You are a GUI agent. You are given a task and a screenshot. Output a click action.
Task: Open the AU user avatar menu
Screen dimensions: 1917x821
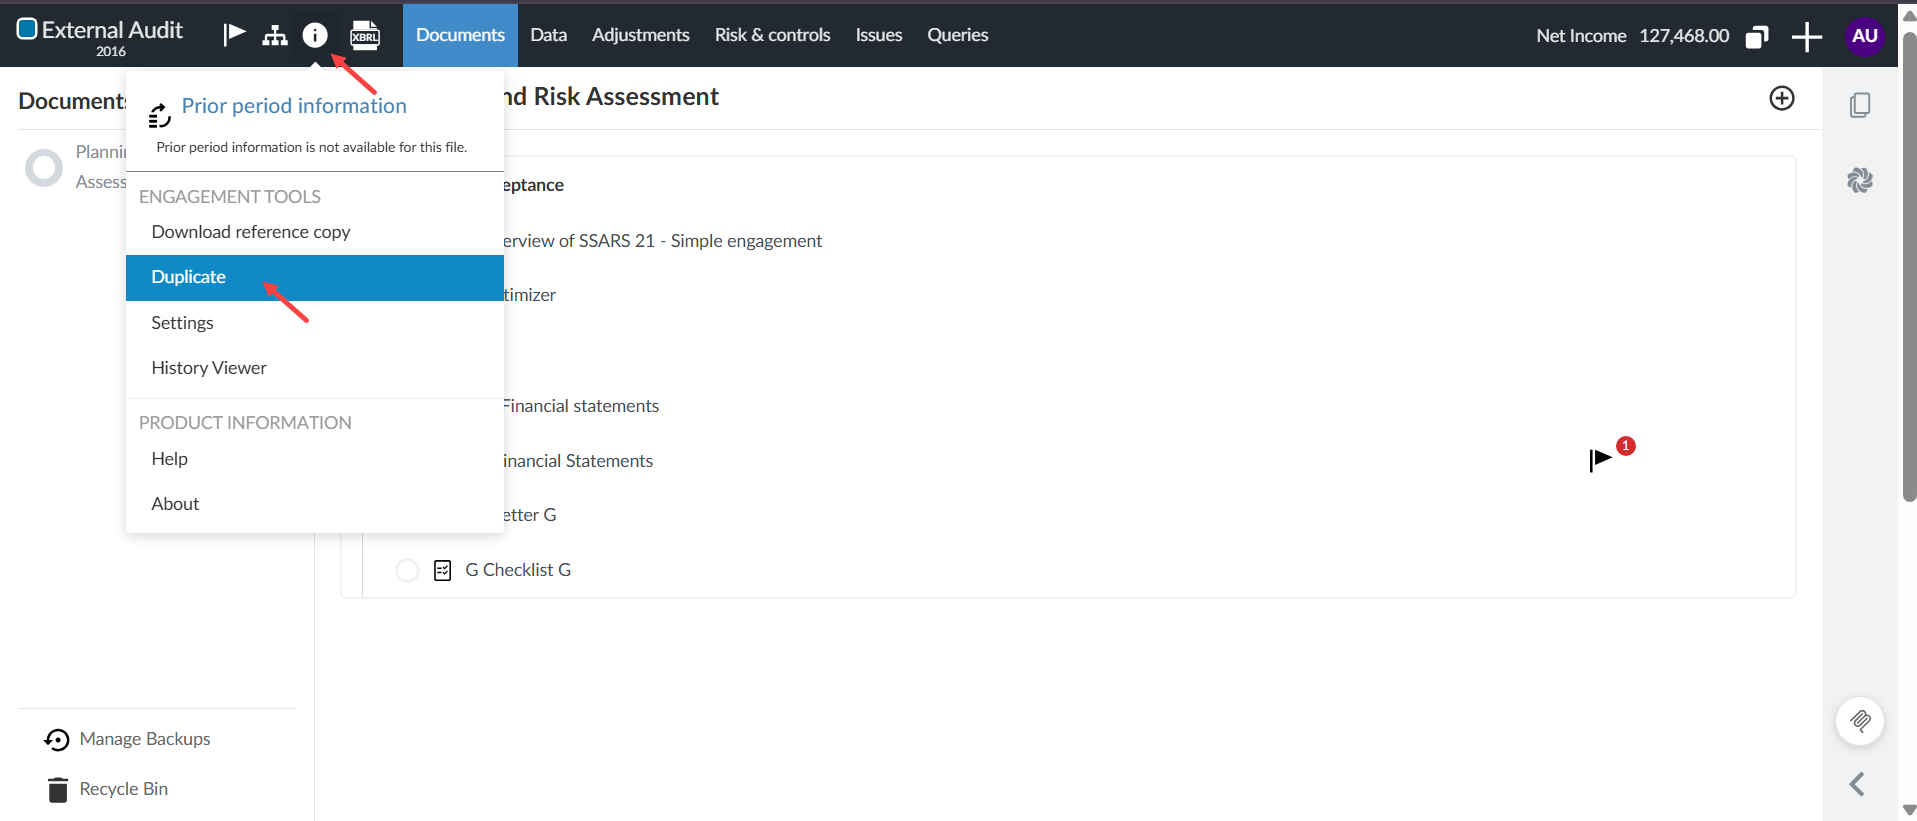[x=1864, y=36]
